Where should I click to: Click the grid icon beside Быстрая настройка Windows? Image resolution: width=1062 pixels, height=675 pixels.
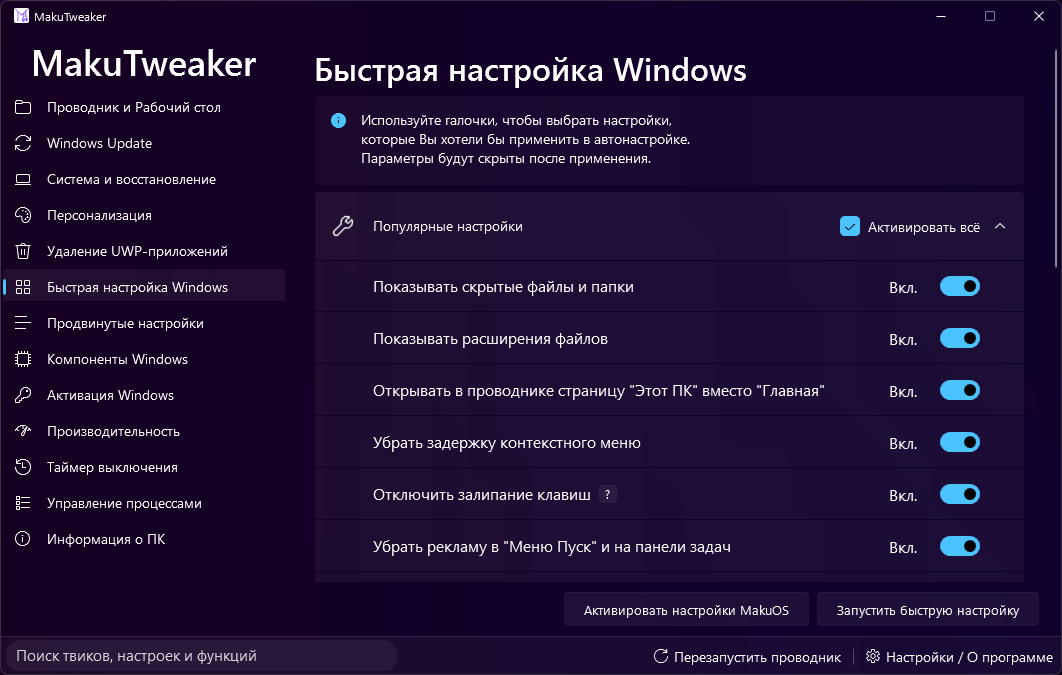click(x=23, y=287)
